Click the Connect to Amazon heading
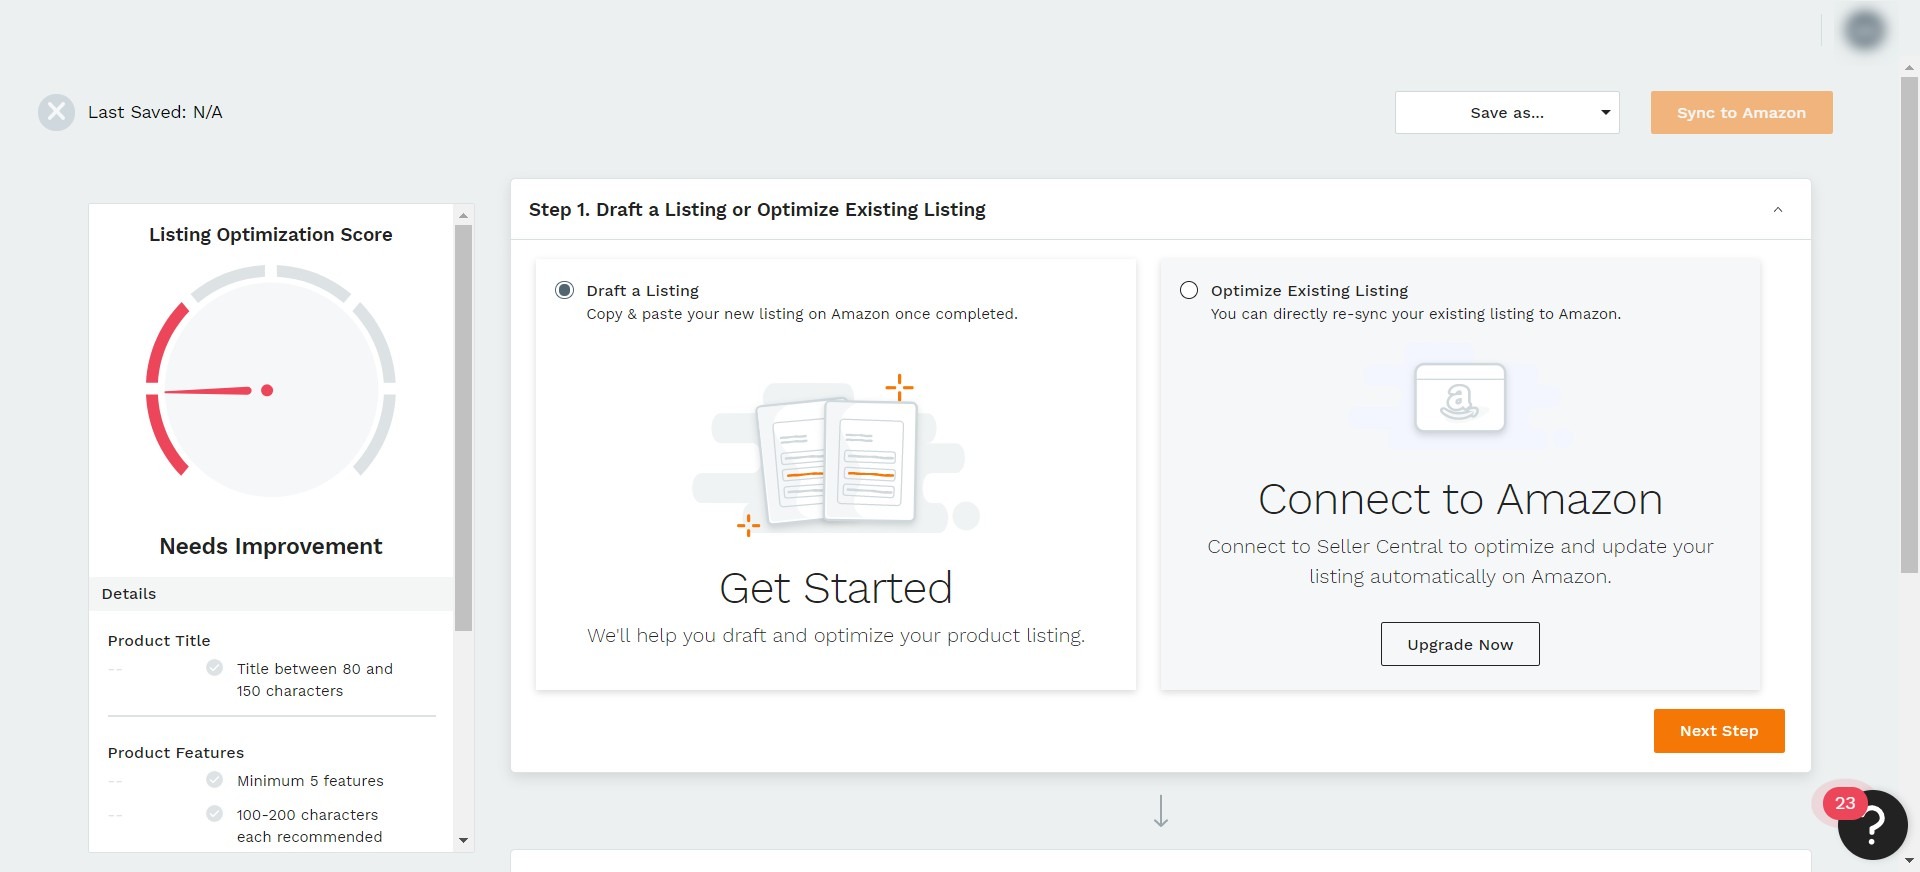Screen dimensions: 1920x872 coord(1460,499)
